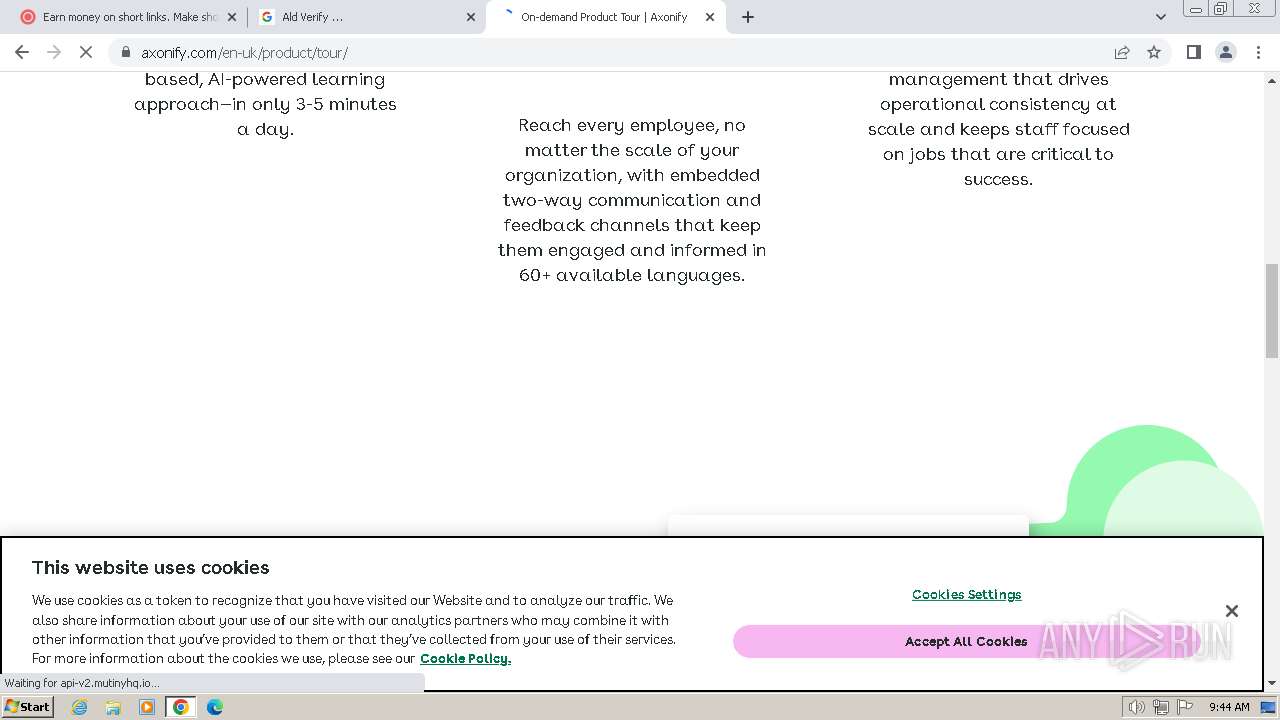
Task: Select the On-demand Product Tour Axonify tab
Action: coord(605,17)
